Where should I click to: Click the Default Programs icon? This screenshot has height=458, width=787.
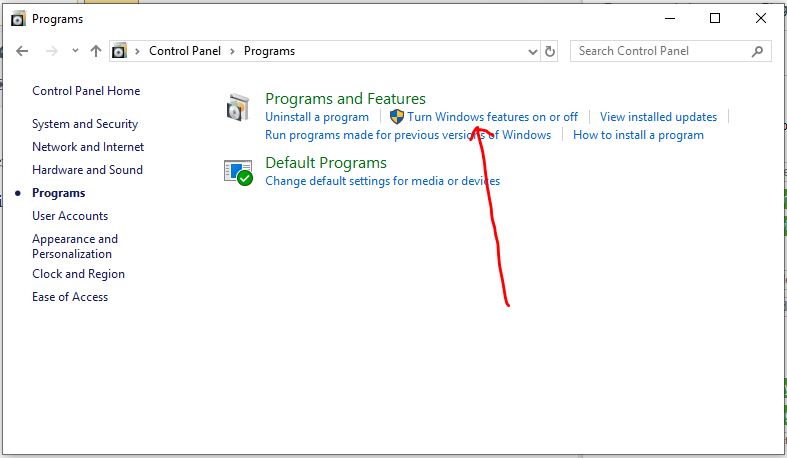[x=238, y=172]
